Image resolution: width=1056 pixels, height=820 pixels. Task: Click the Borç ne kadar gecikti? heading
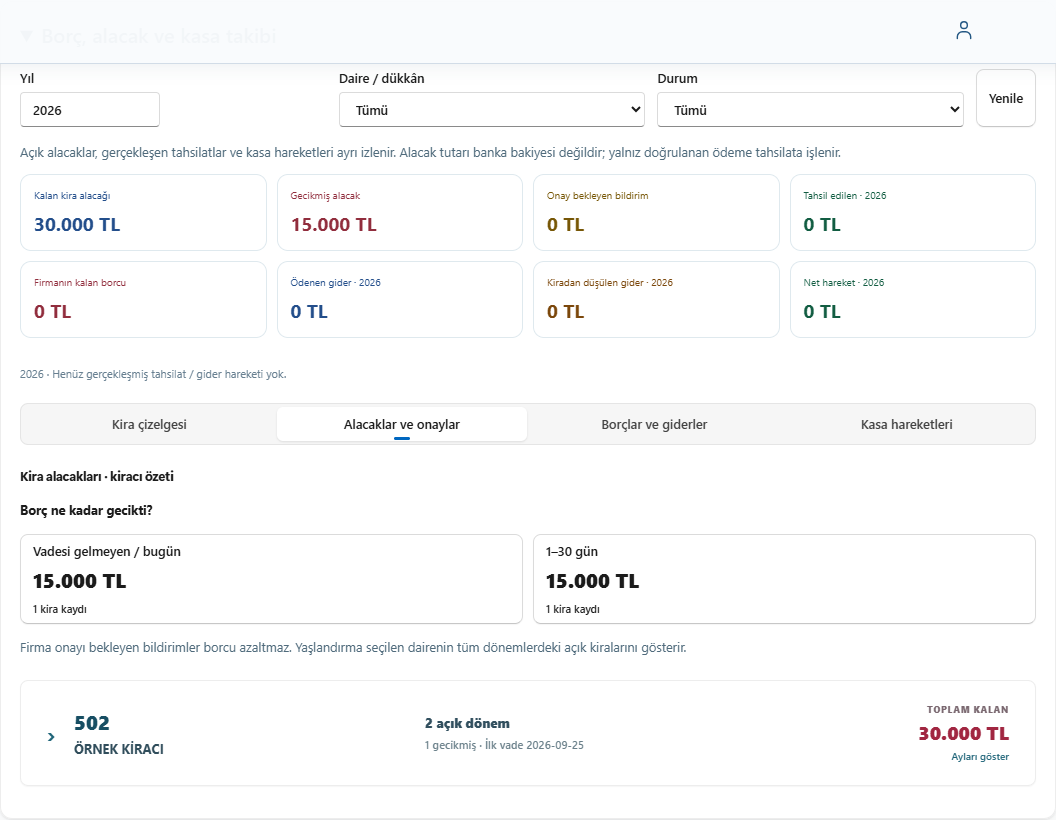(86, 510)
